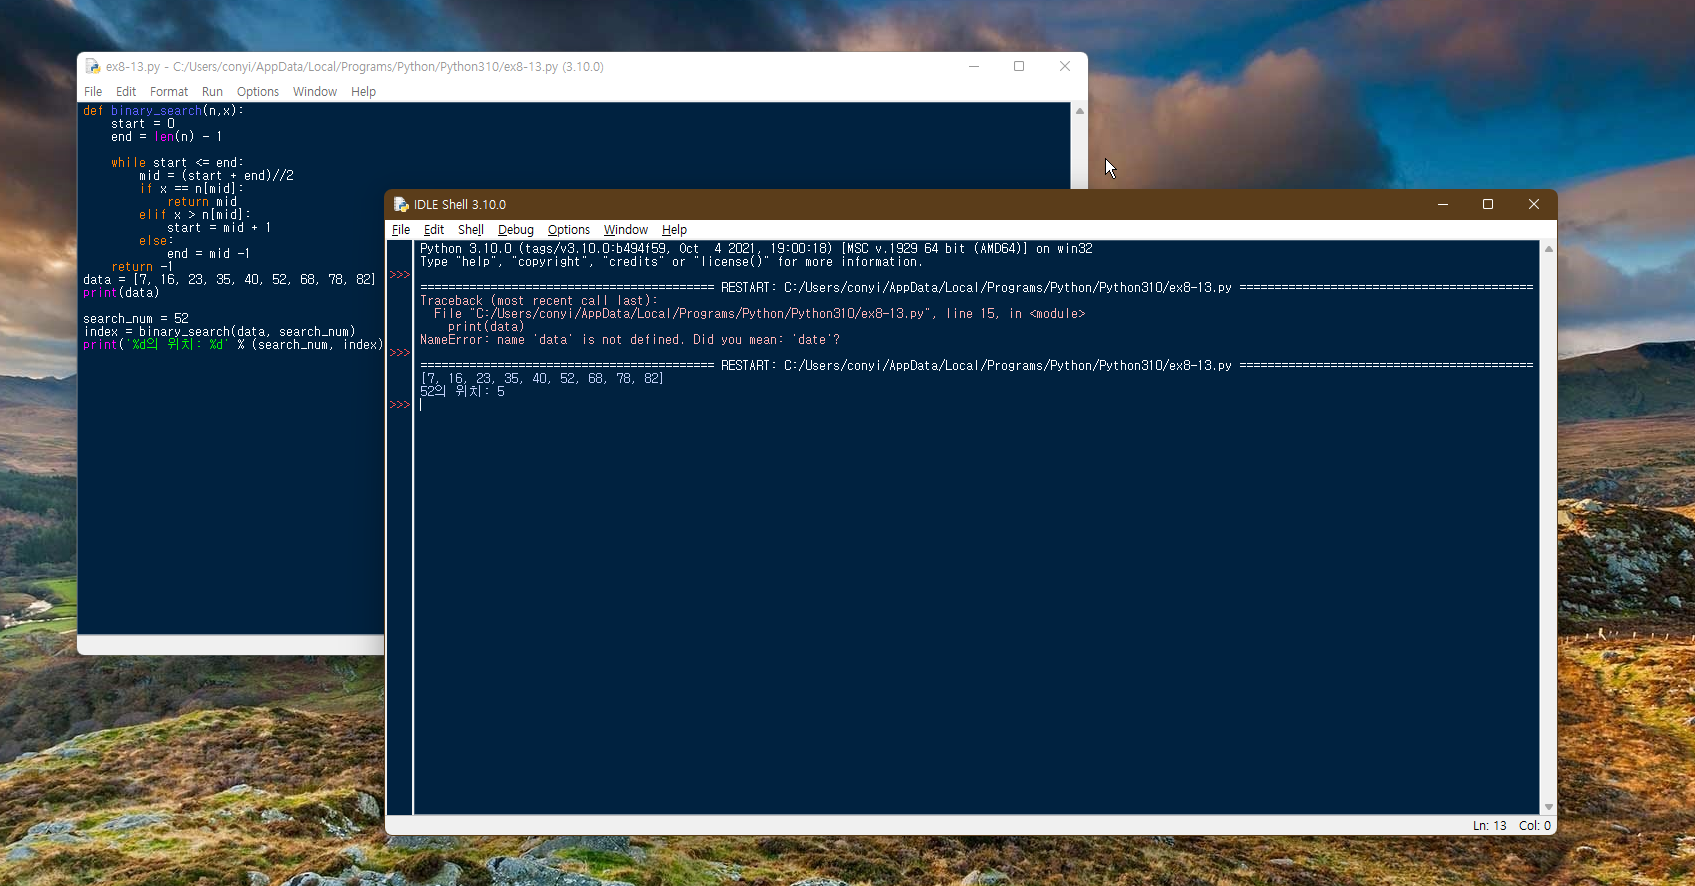This screenshot has height=886, width=1695.
Task: Open Help menu in IDLE Shell window
Action: coord(675,230)
